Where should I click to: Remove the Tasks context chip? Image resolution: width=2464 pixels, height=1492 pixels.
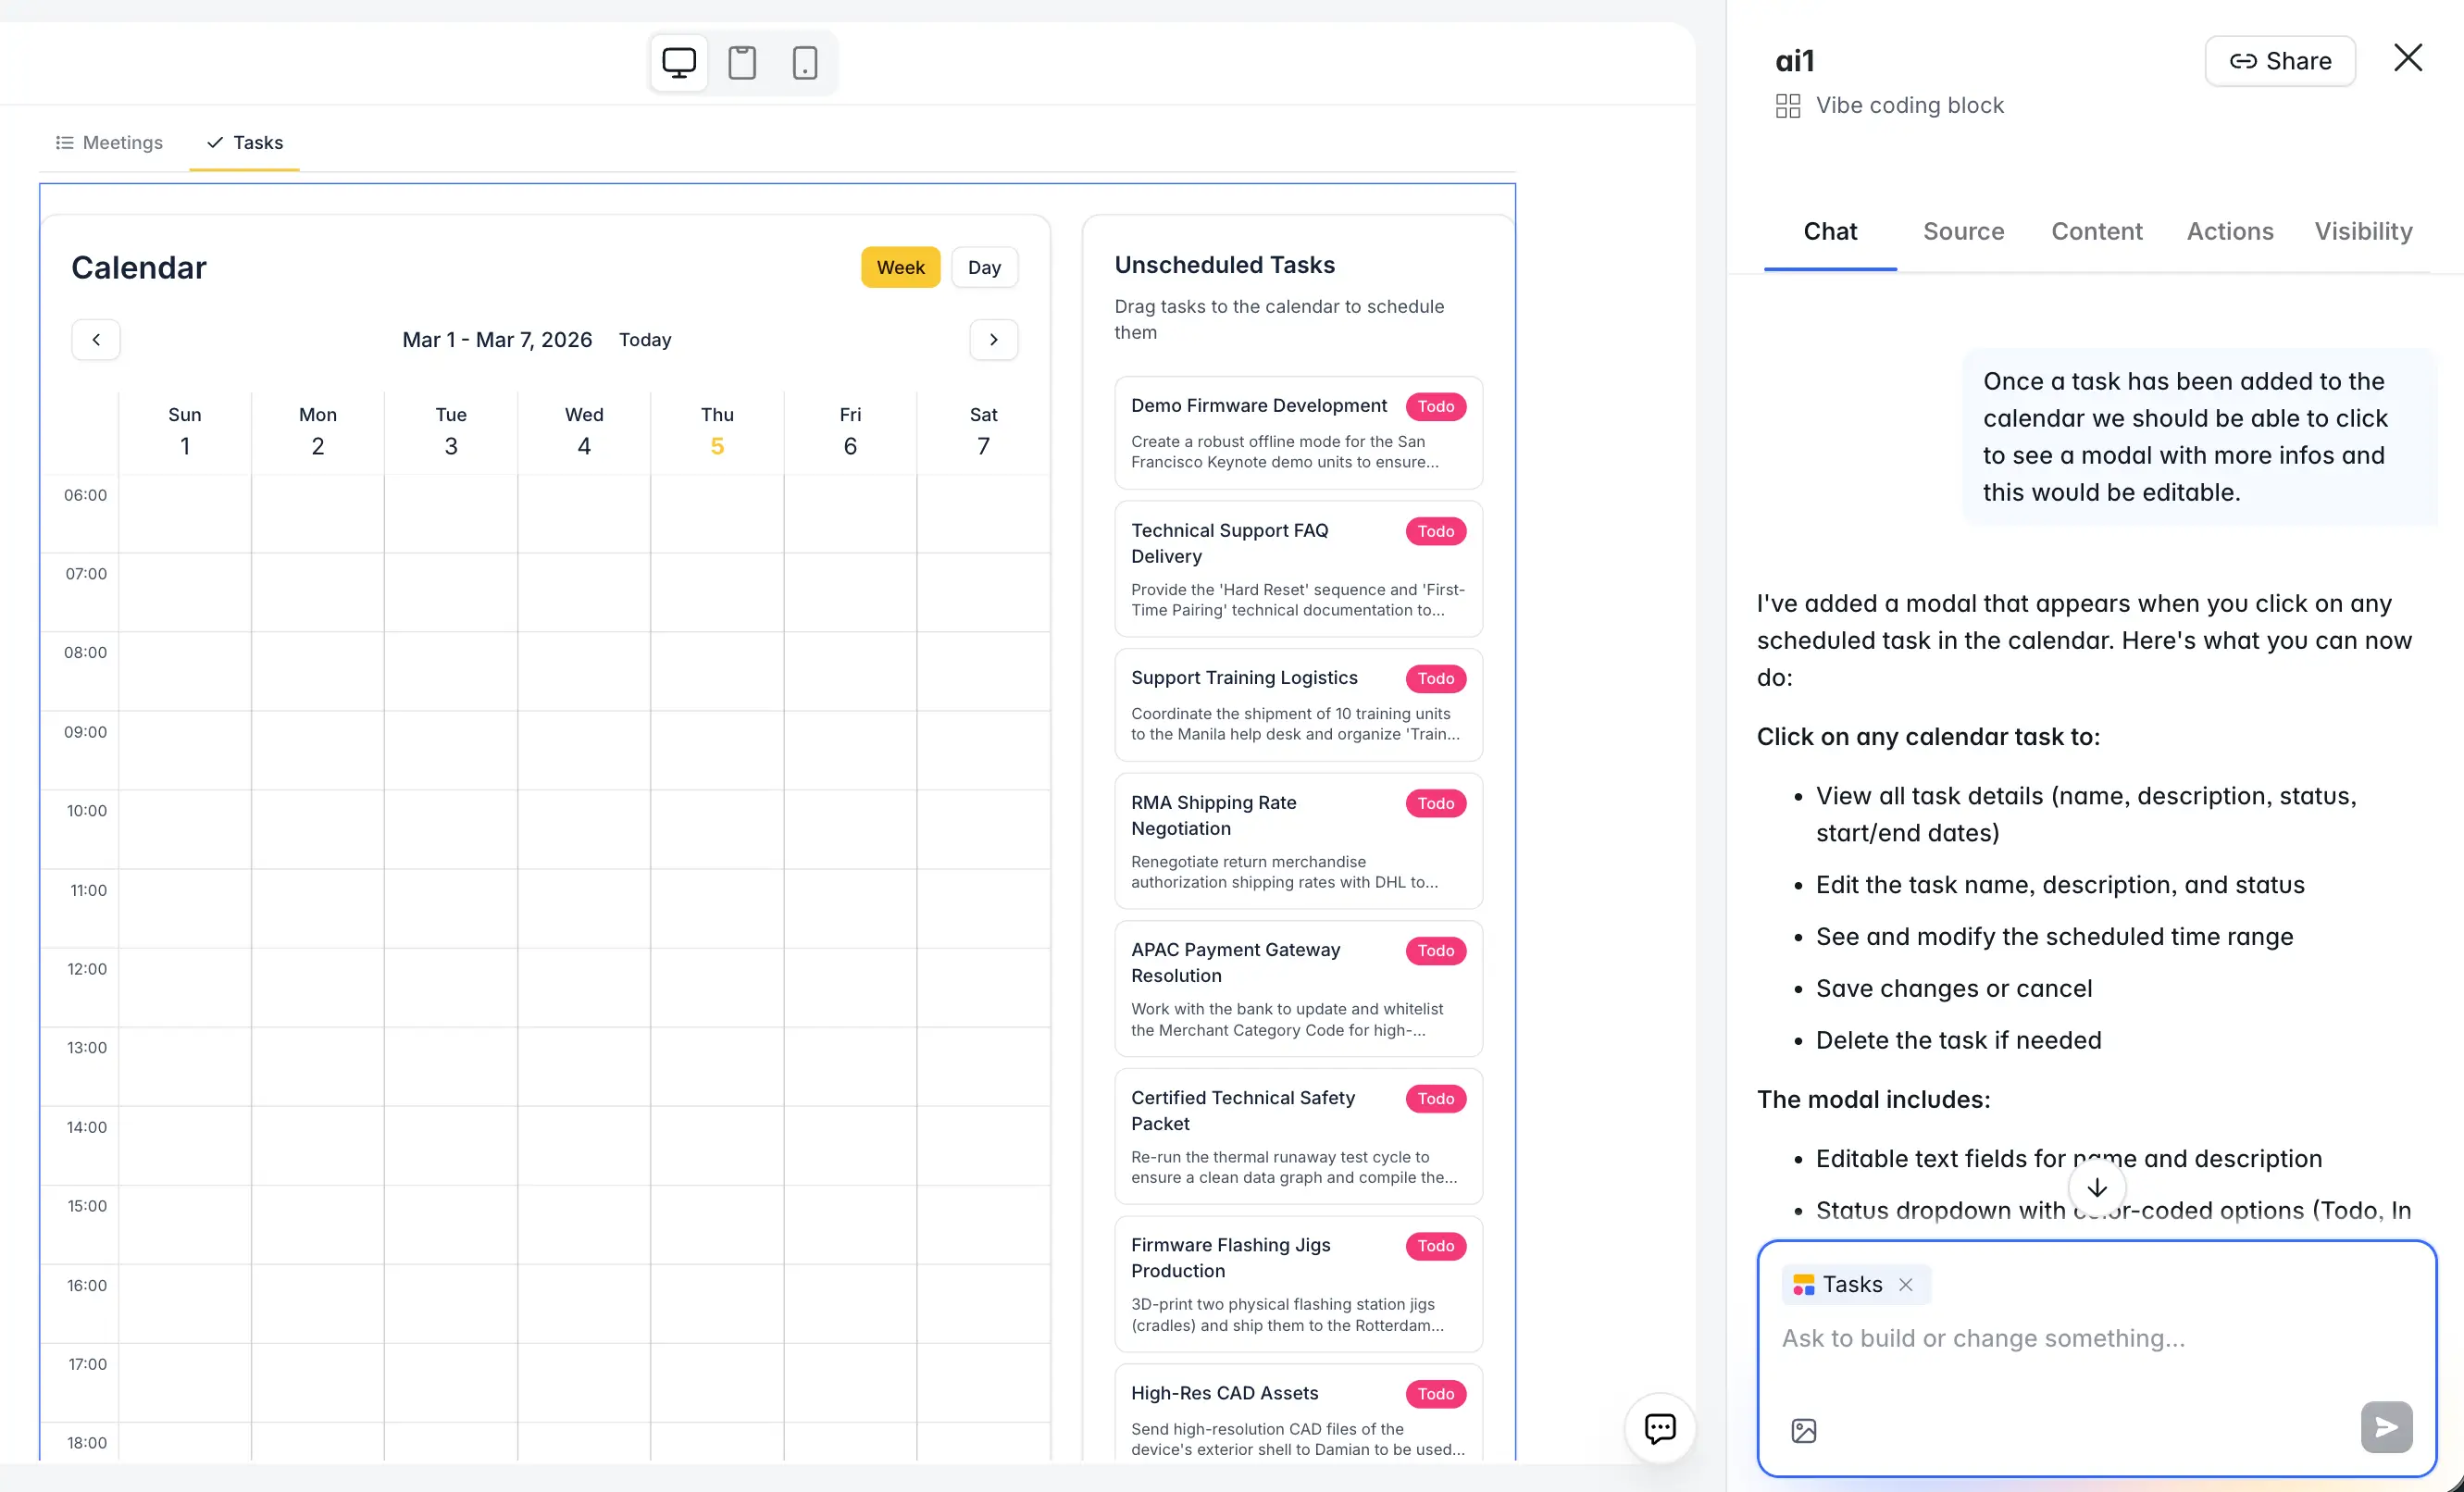coord(1907,1284)
